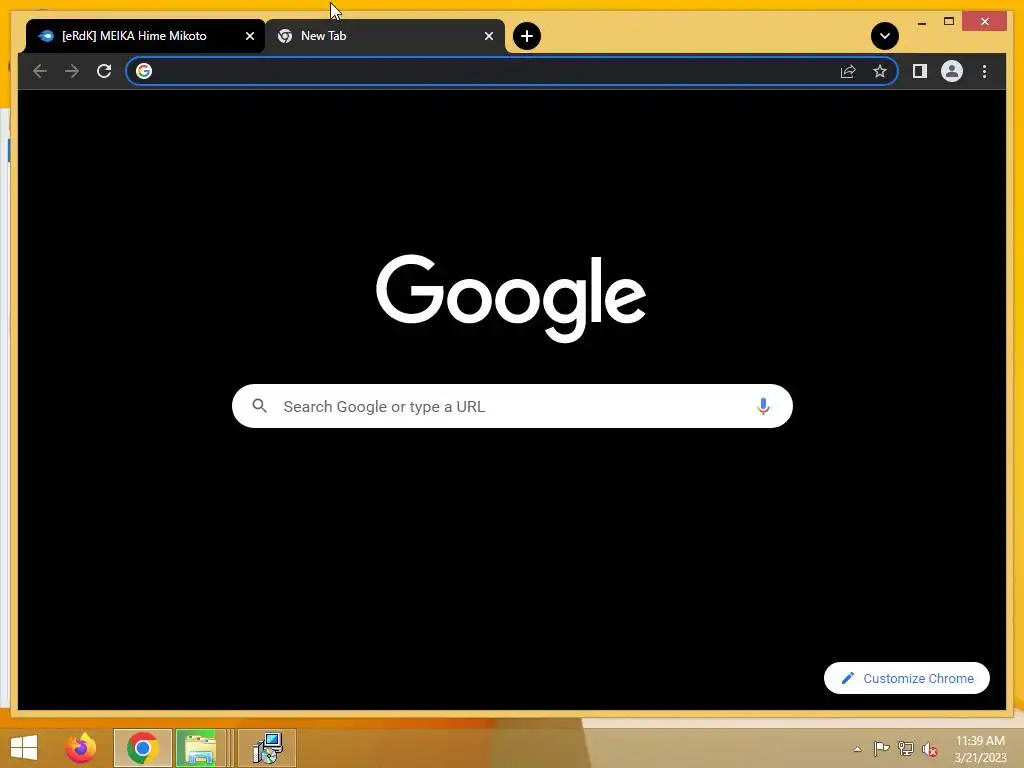Close the [eRdK] MEIKA Hime Mikoto tab
Screen dimensions: 1024x768
click(x=249, y=36)
